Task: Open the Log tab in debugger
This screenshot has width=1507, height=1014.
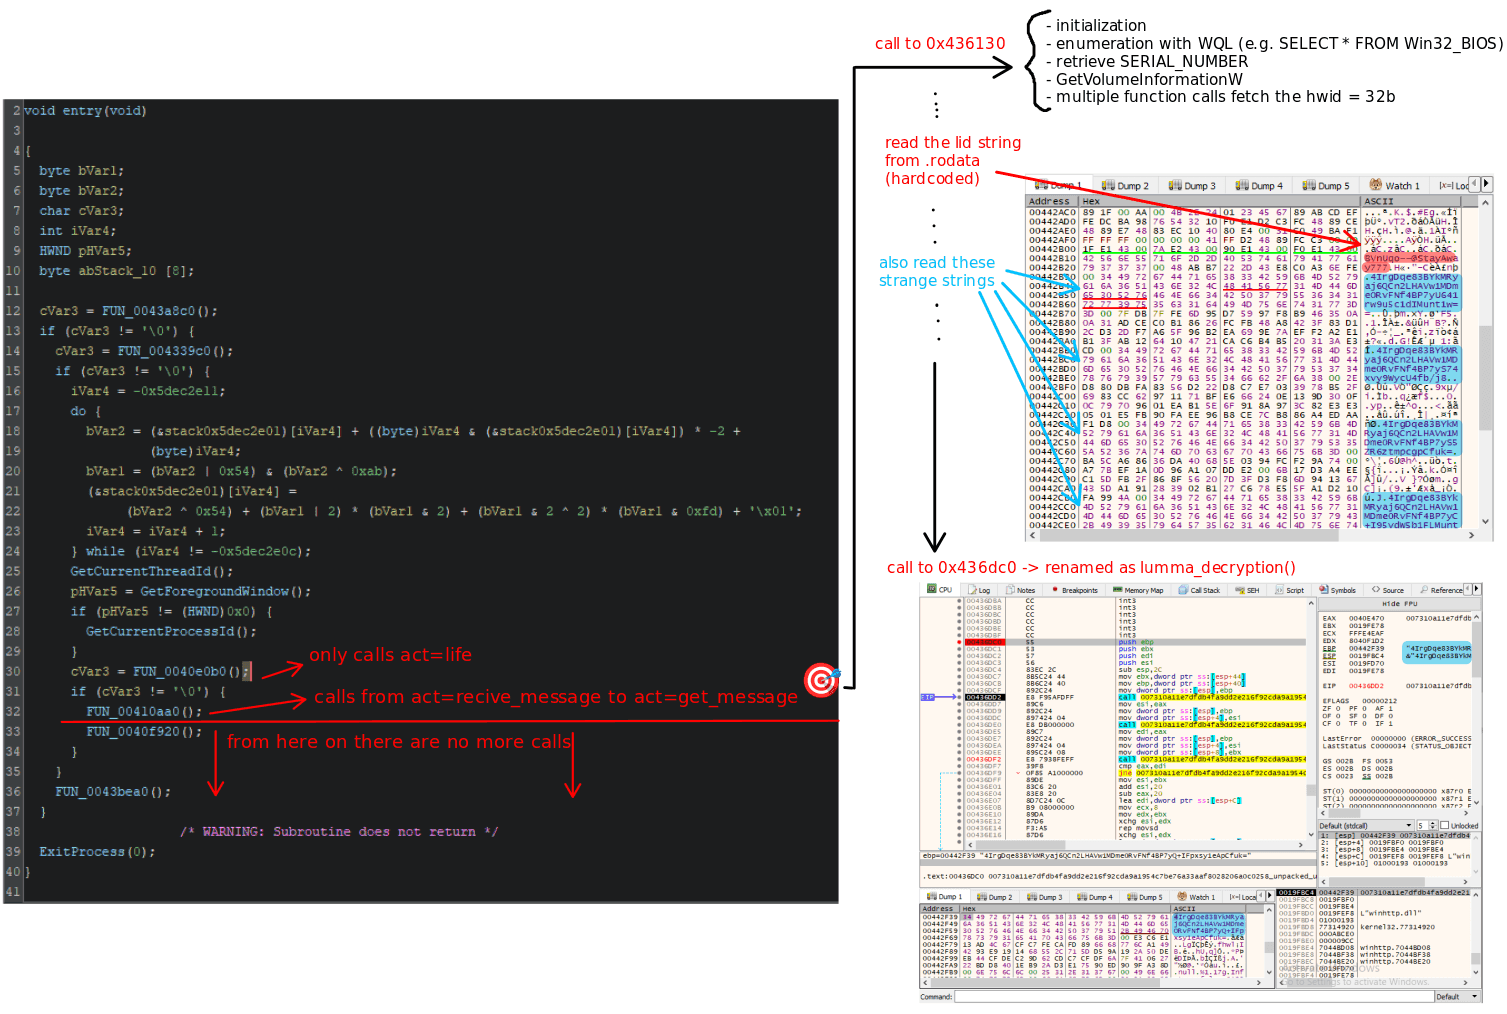Action: [979, 590]
